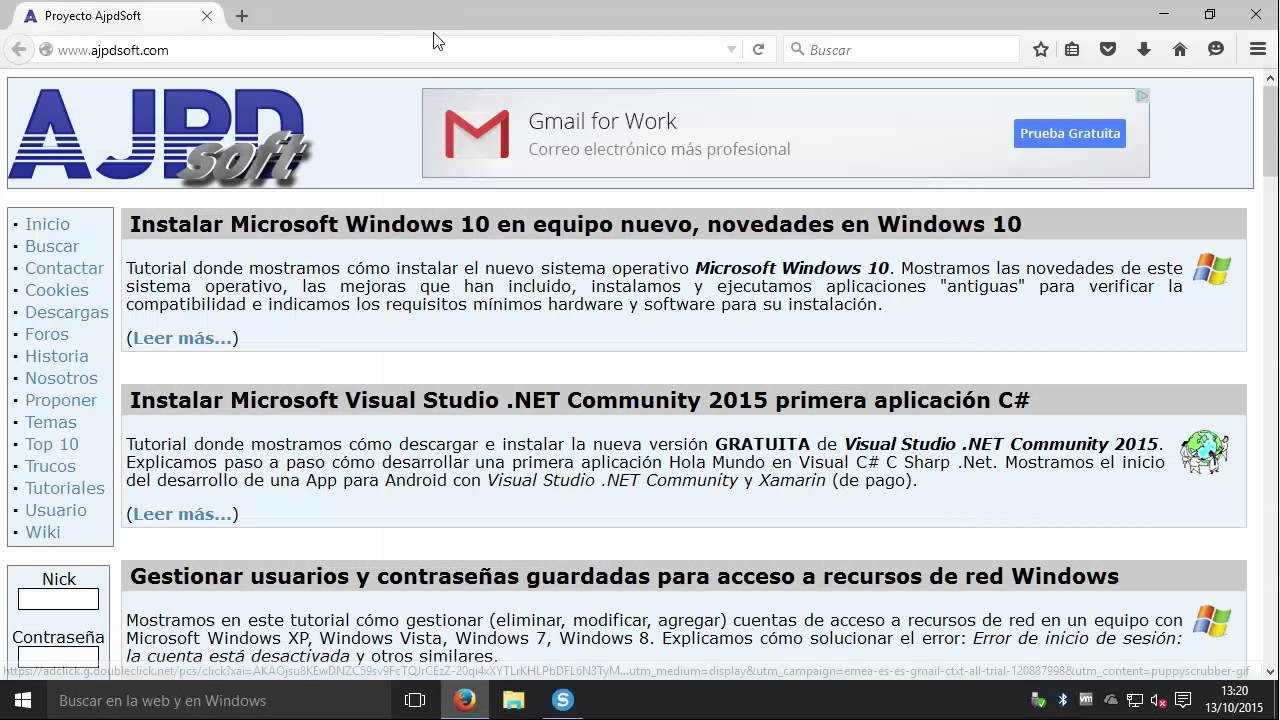This screenshot has height=720, width=1280.
Task: Open the Tutoriales sidebar link
Action: (x=65, y=488)
